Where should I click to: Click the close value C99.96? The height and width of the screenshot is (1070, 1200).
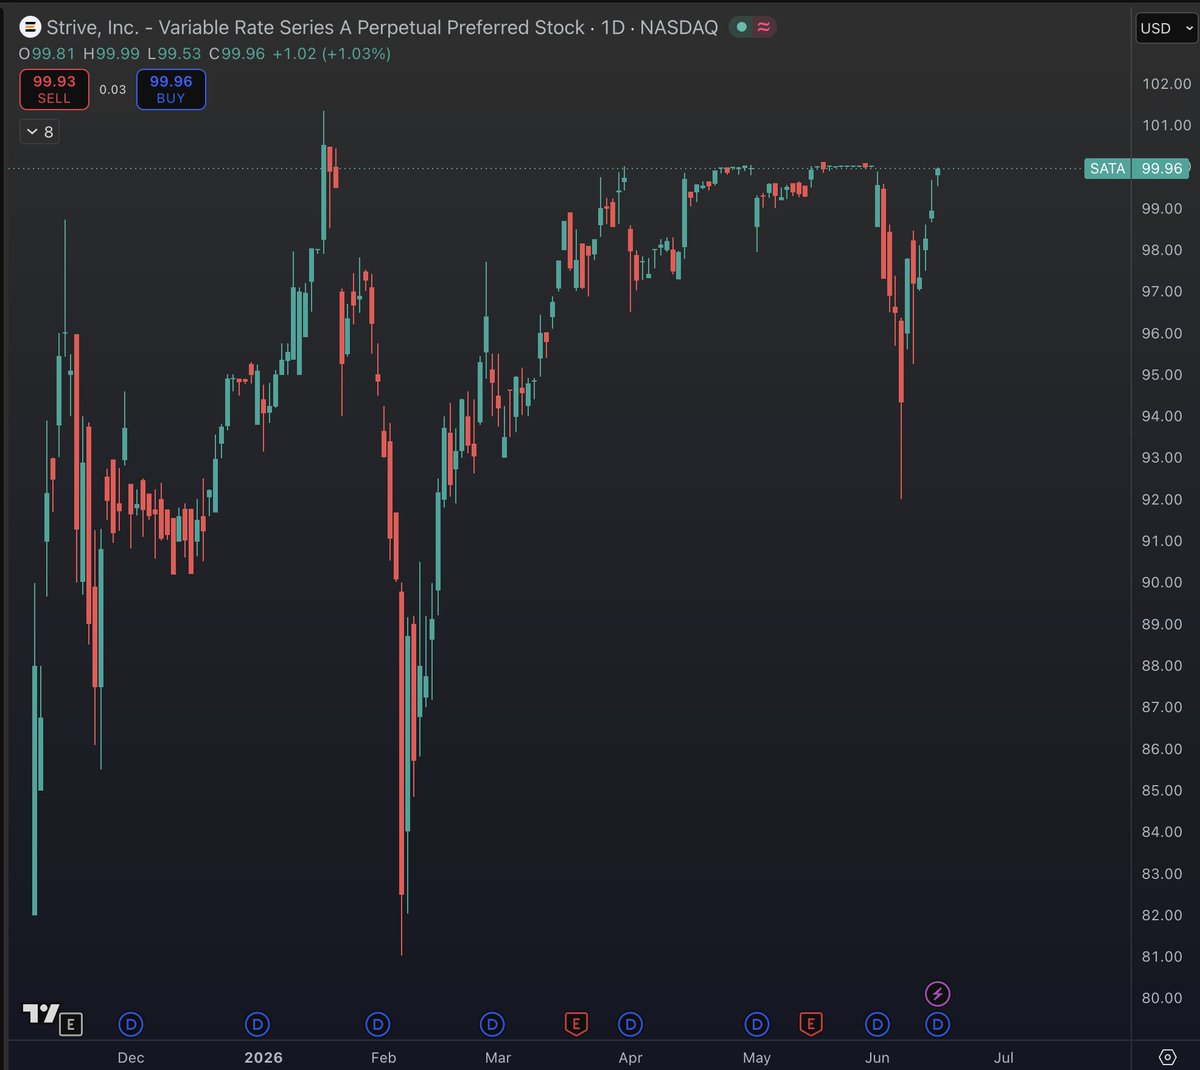(237, 54)
